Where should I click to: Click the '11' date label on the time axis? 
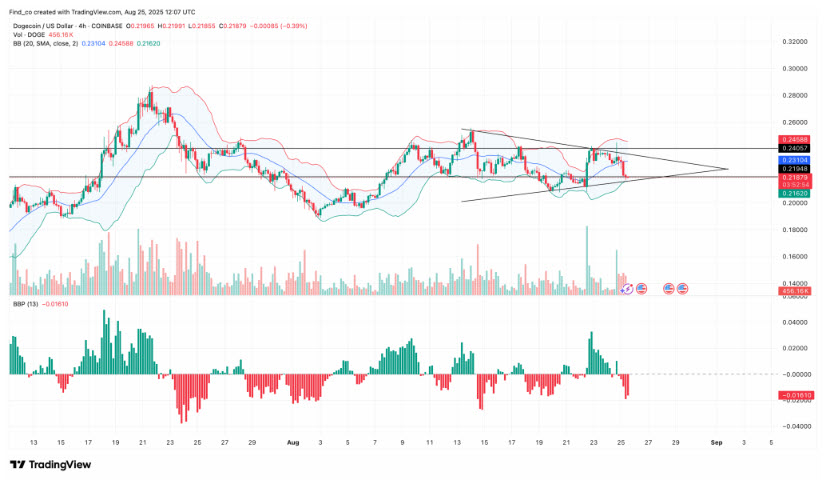[x=429, y=443]
